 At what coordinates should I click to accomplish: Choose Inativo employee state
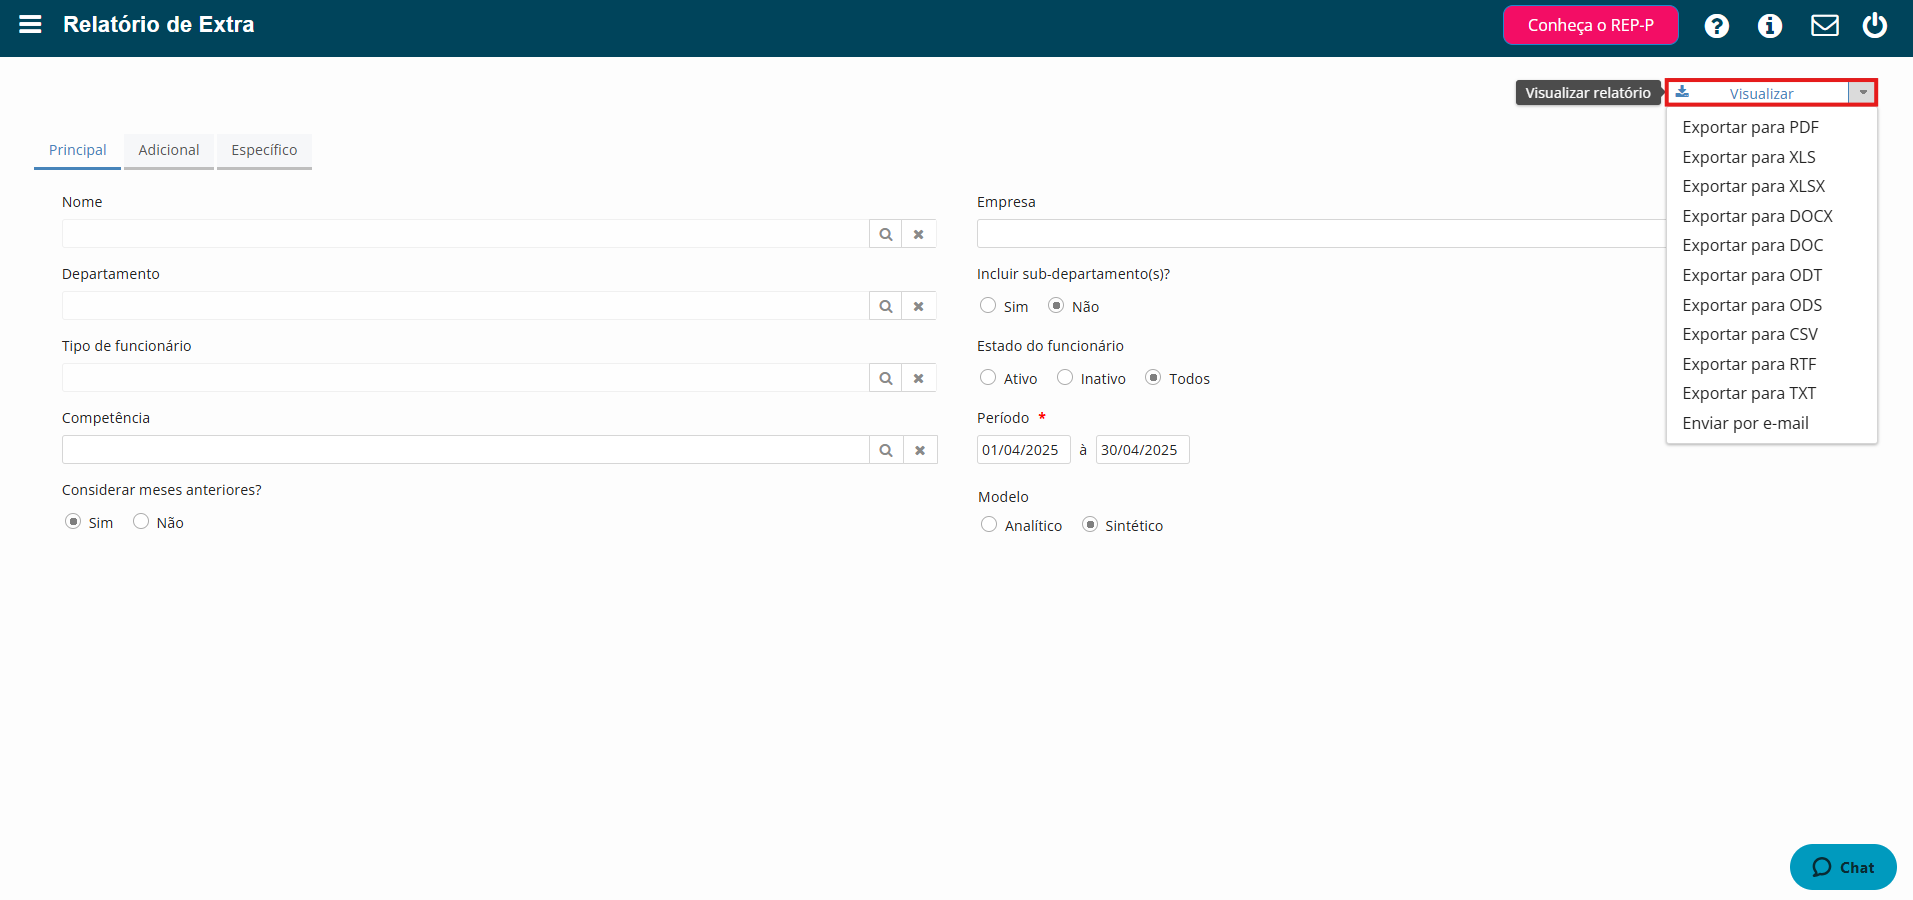point(1065,377)
